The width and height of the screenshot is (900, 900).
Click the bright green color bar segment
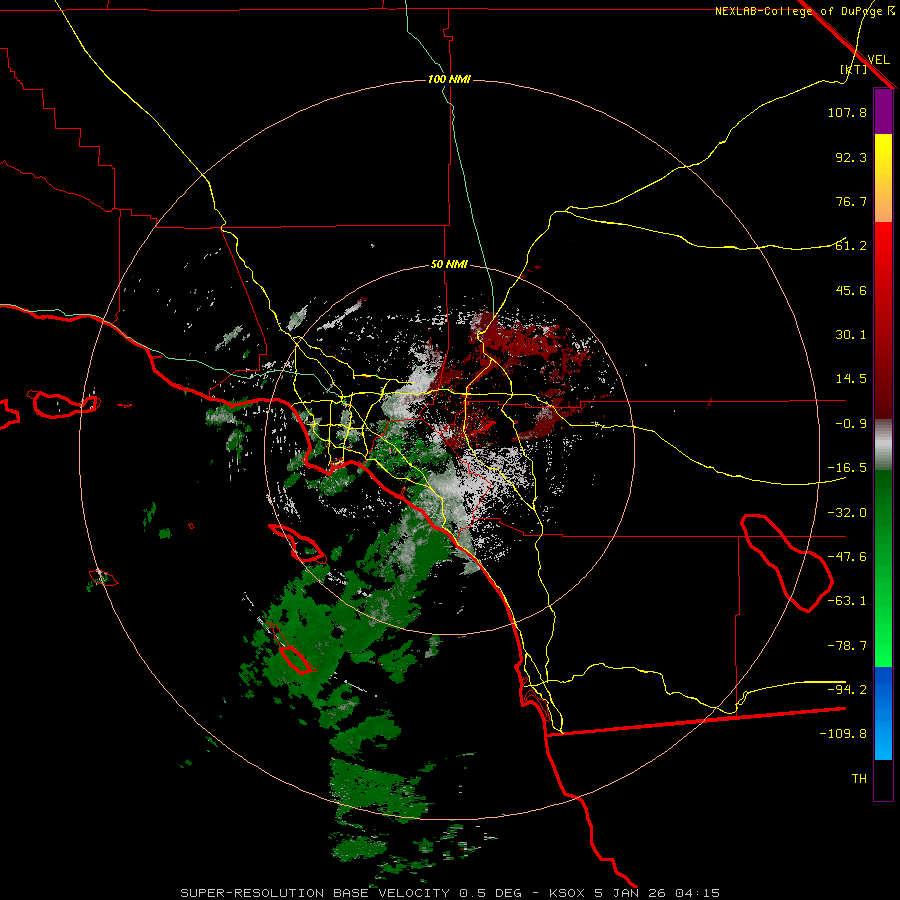click(x=883, y=568)
